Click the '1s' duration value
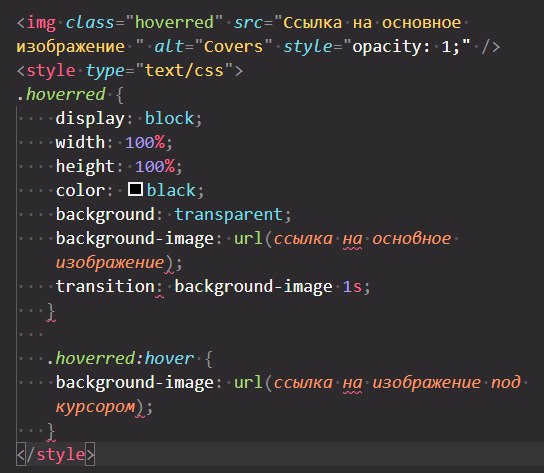Screen dimensions: 544x473 pyautogui.click(x=352, y=287)
